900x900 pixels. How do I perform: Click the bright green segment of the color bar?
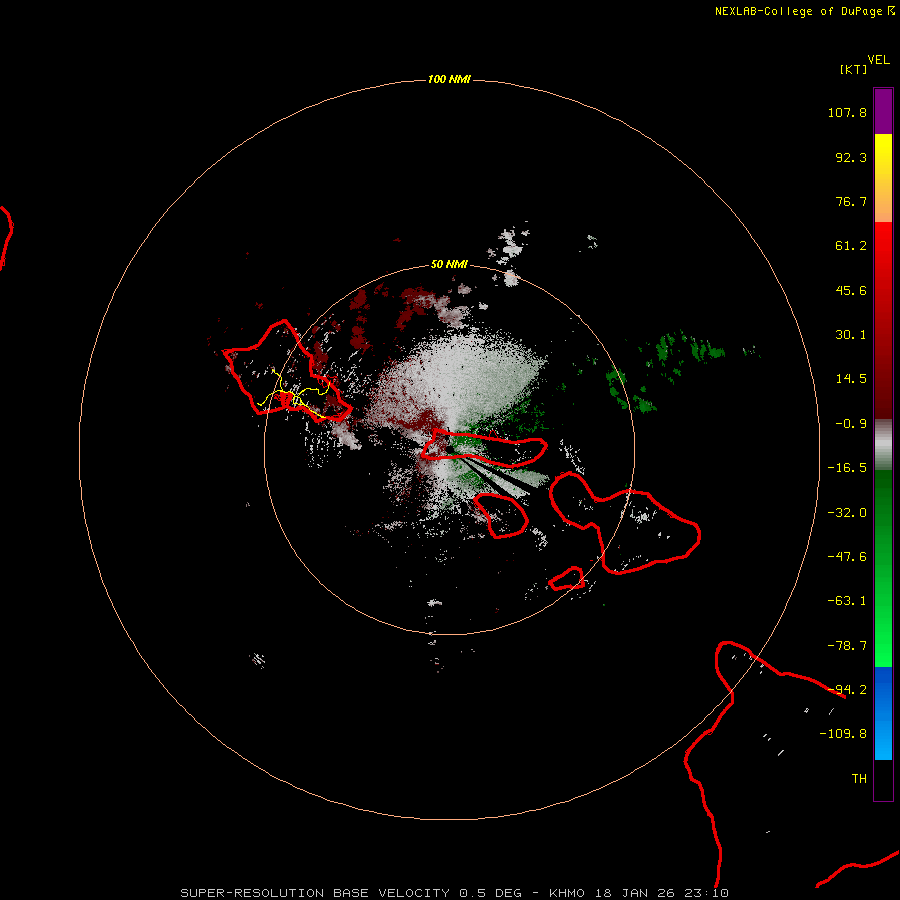point(883,568)
